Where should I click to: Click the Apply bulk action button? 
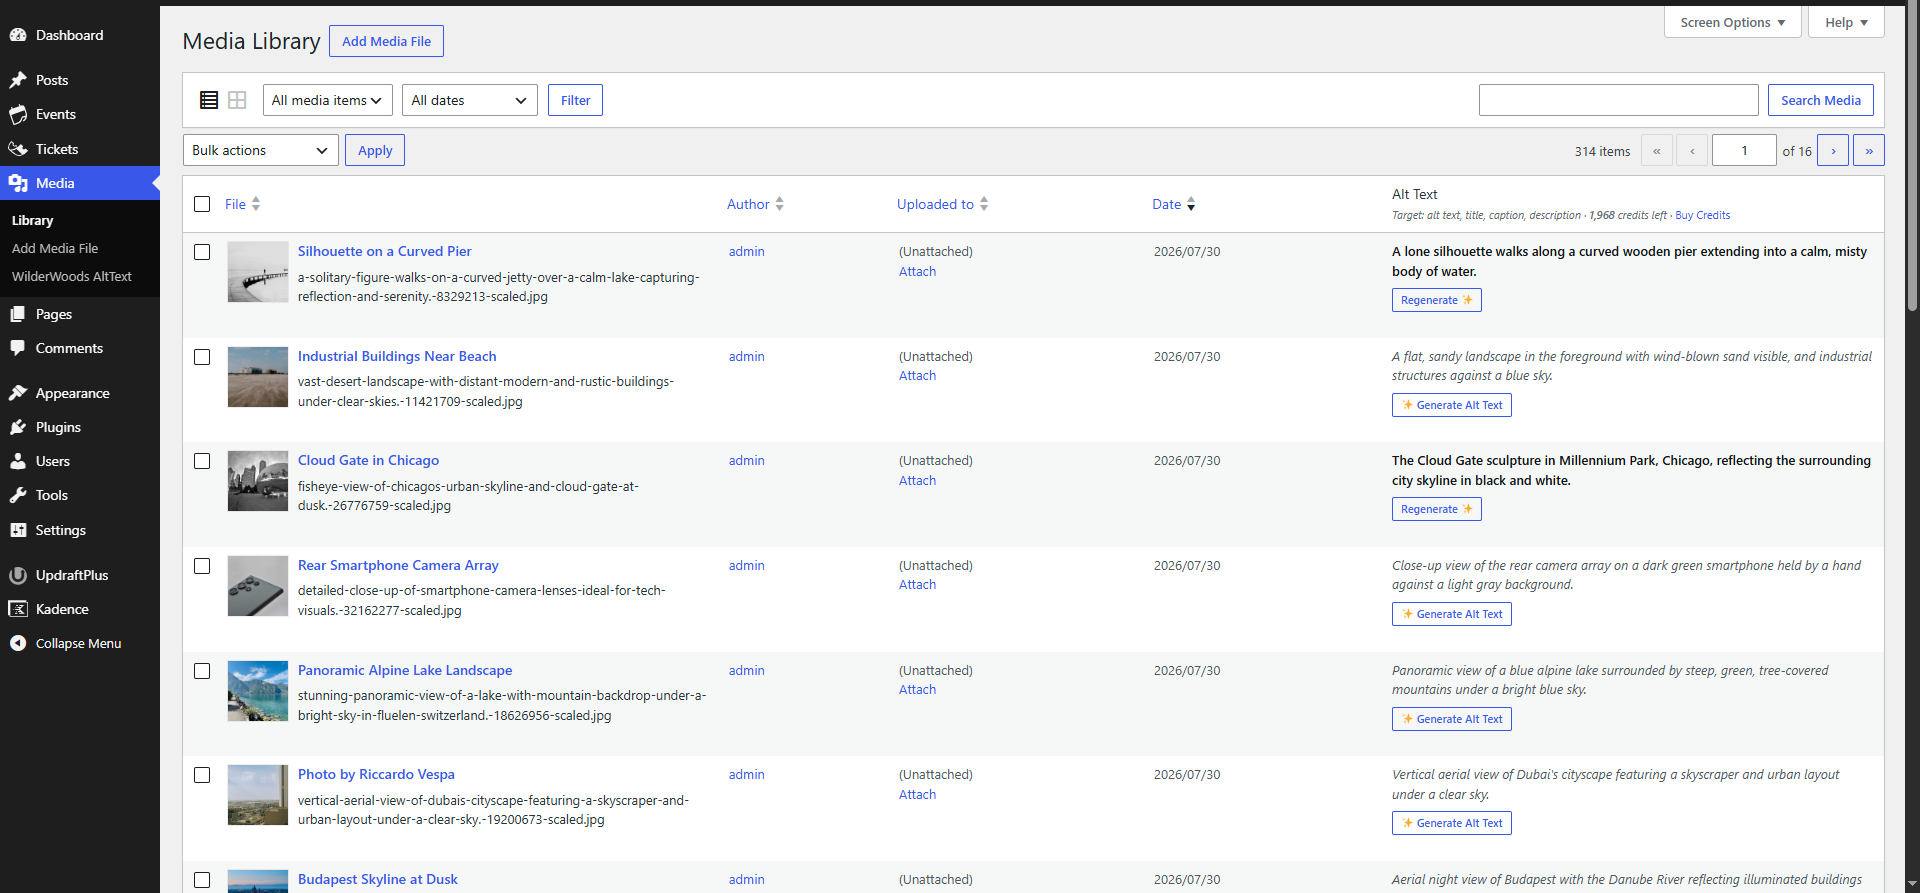(x=375, y=150)
